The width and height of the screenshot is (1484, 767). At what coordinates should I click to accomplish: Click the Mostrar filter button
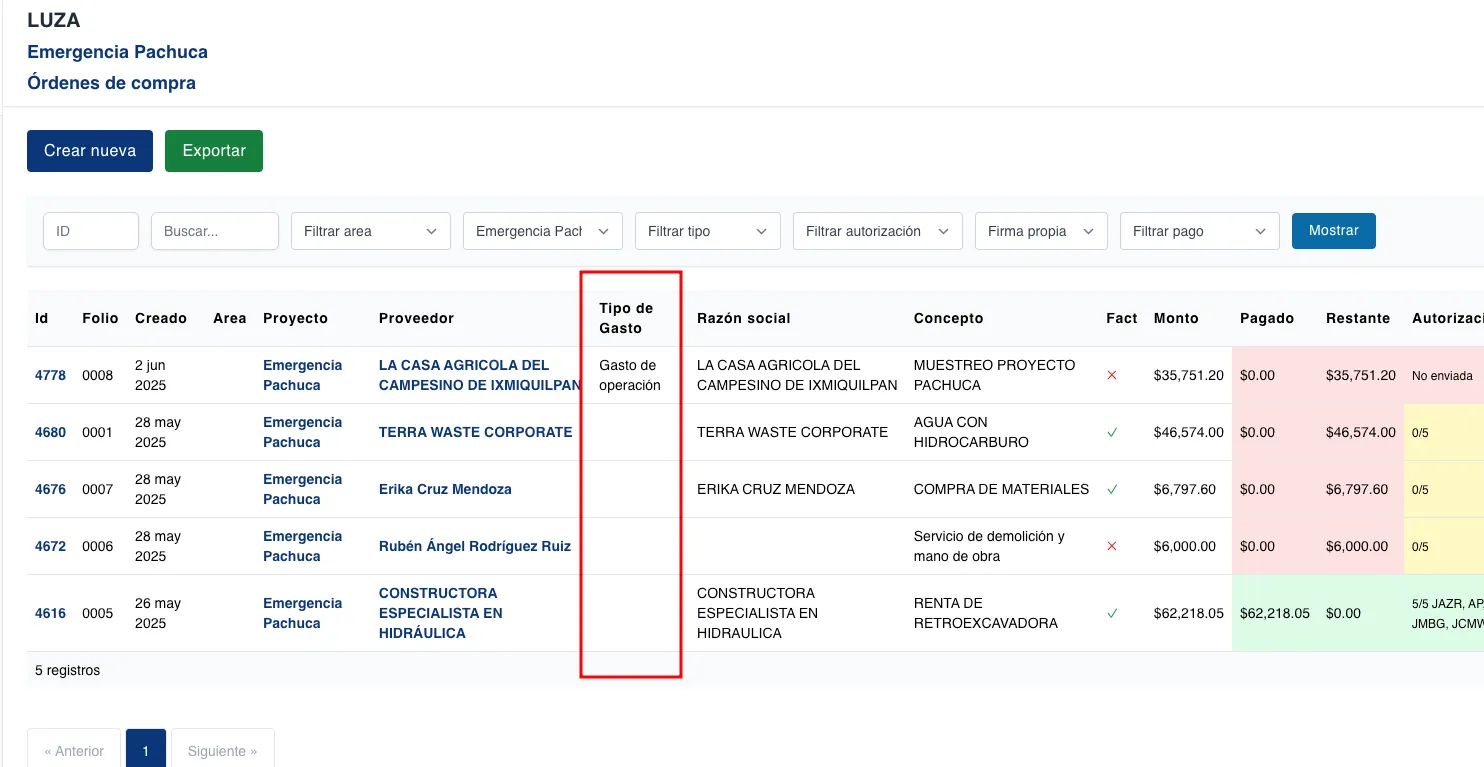pos(1333,231)
